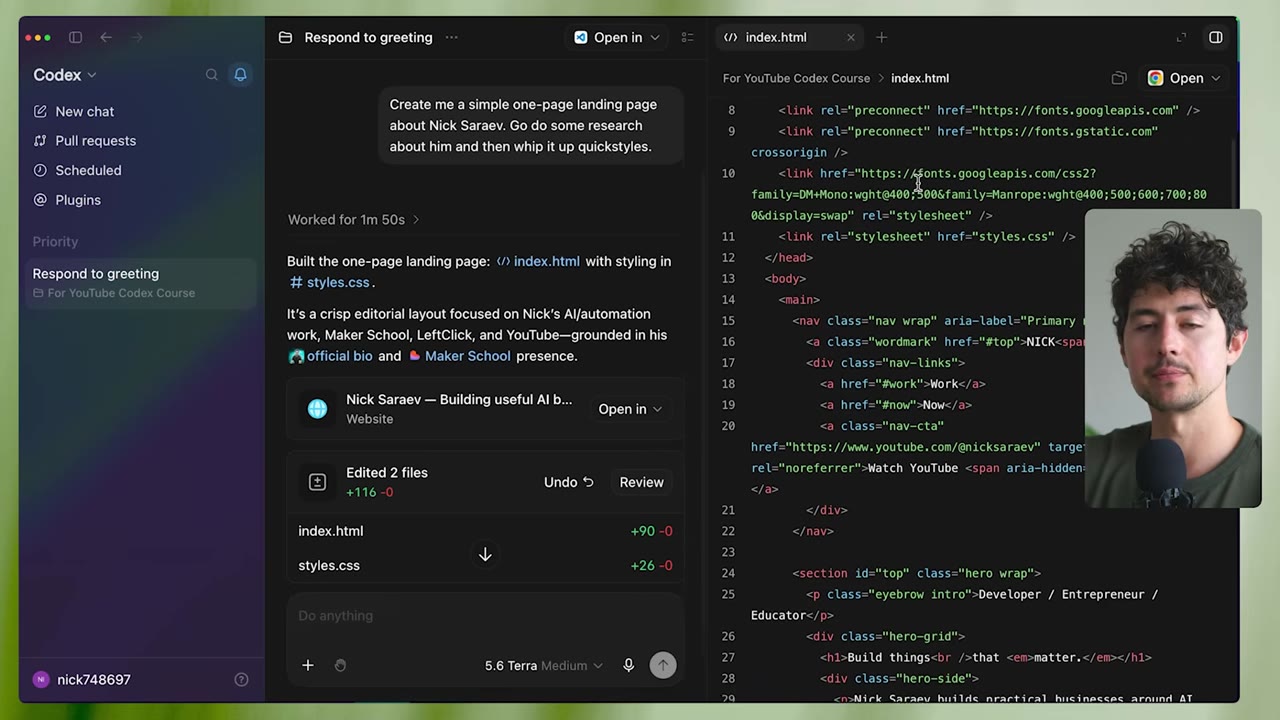Add attachment with the plus icon

[x=308, y=665]
